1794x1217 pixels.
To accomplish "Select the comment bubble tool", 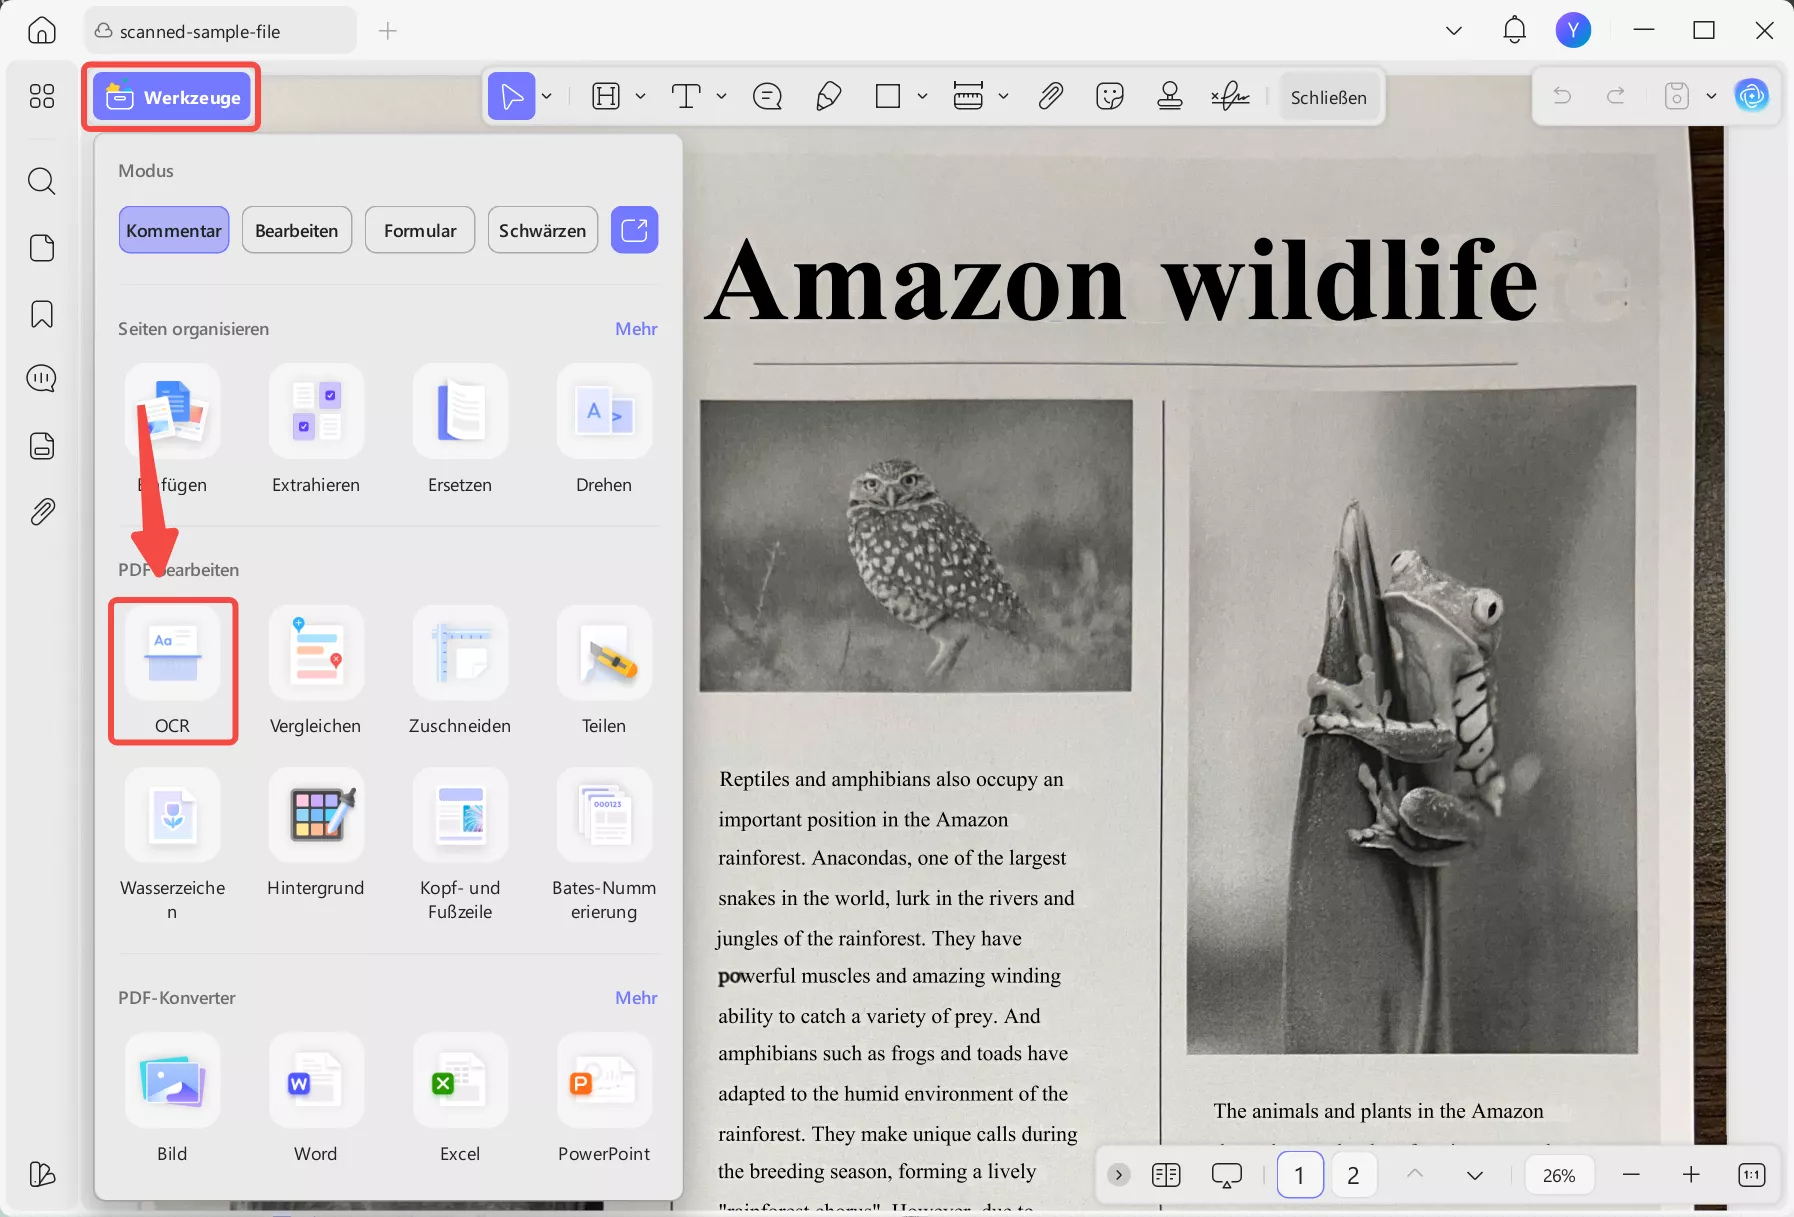I will (767, 96).
